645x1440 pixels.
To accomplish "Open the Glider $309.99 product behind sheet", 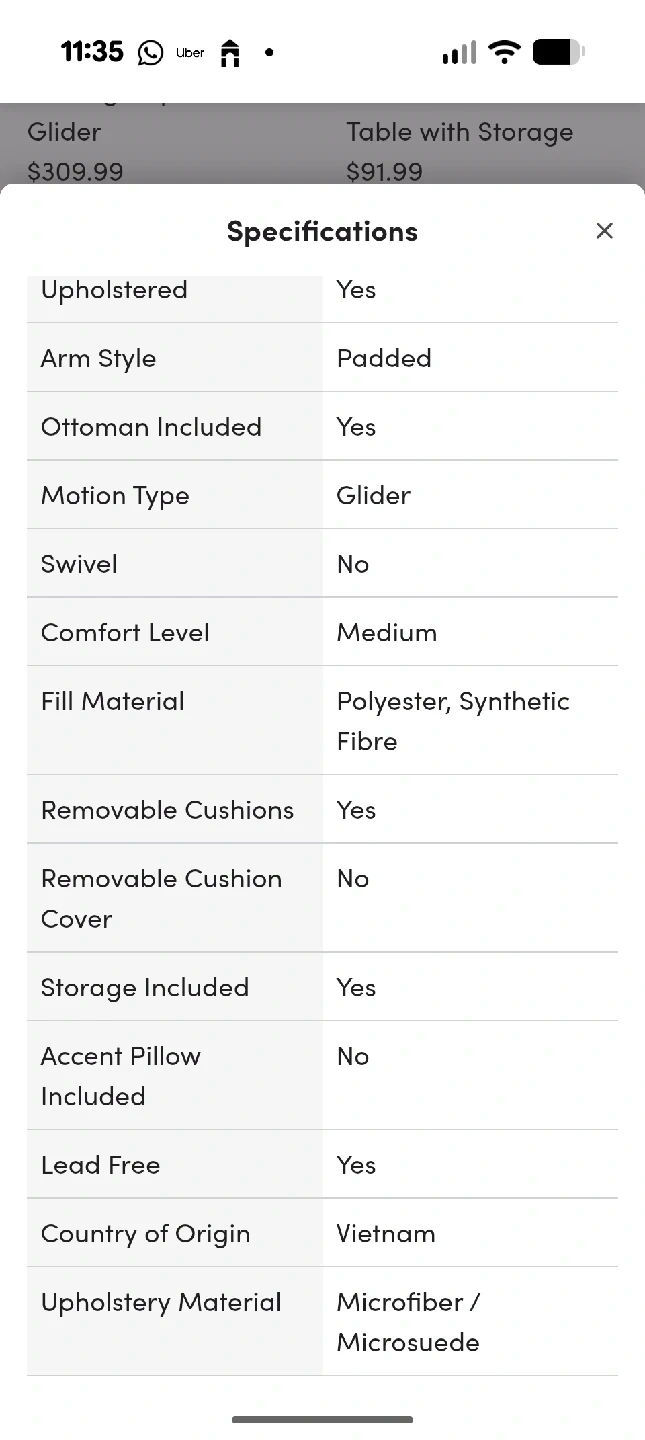I will click(x=76, y=151).
